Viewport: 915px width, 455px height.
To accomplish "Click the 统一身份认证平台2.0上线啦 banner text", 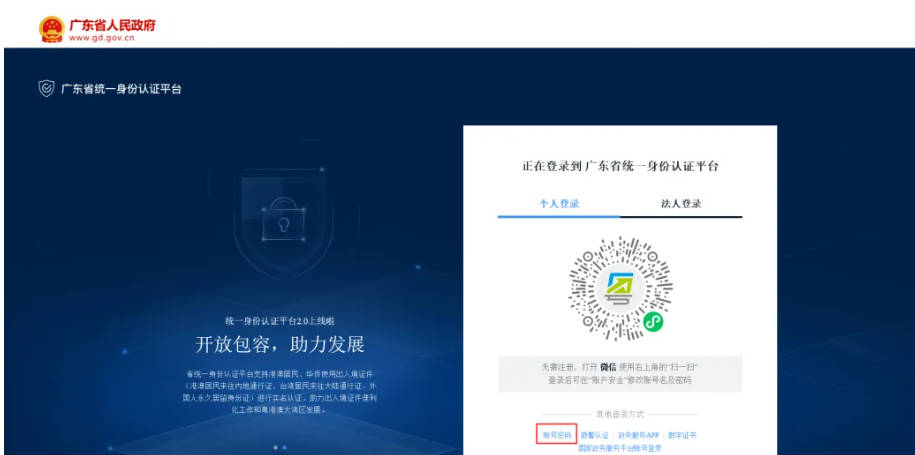I will (280, 321).
